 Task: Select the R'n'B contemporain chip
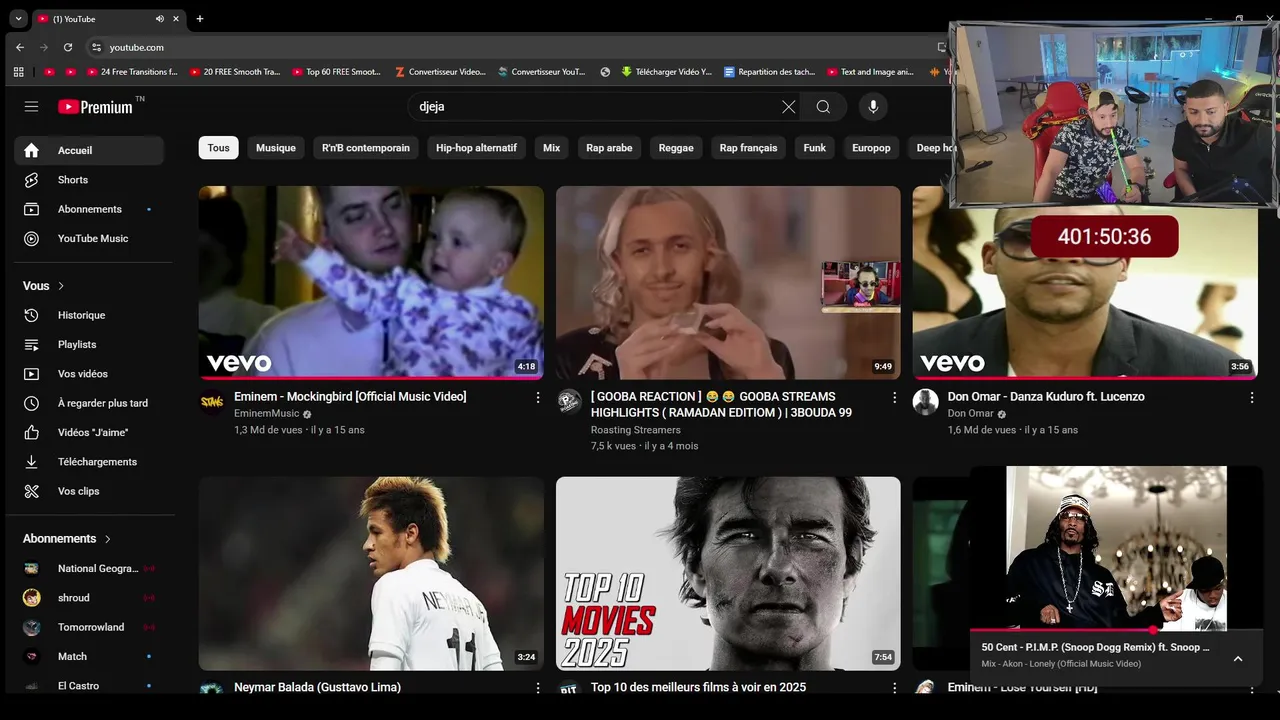(366, 148)
